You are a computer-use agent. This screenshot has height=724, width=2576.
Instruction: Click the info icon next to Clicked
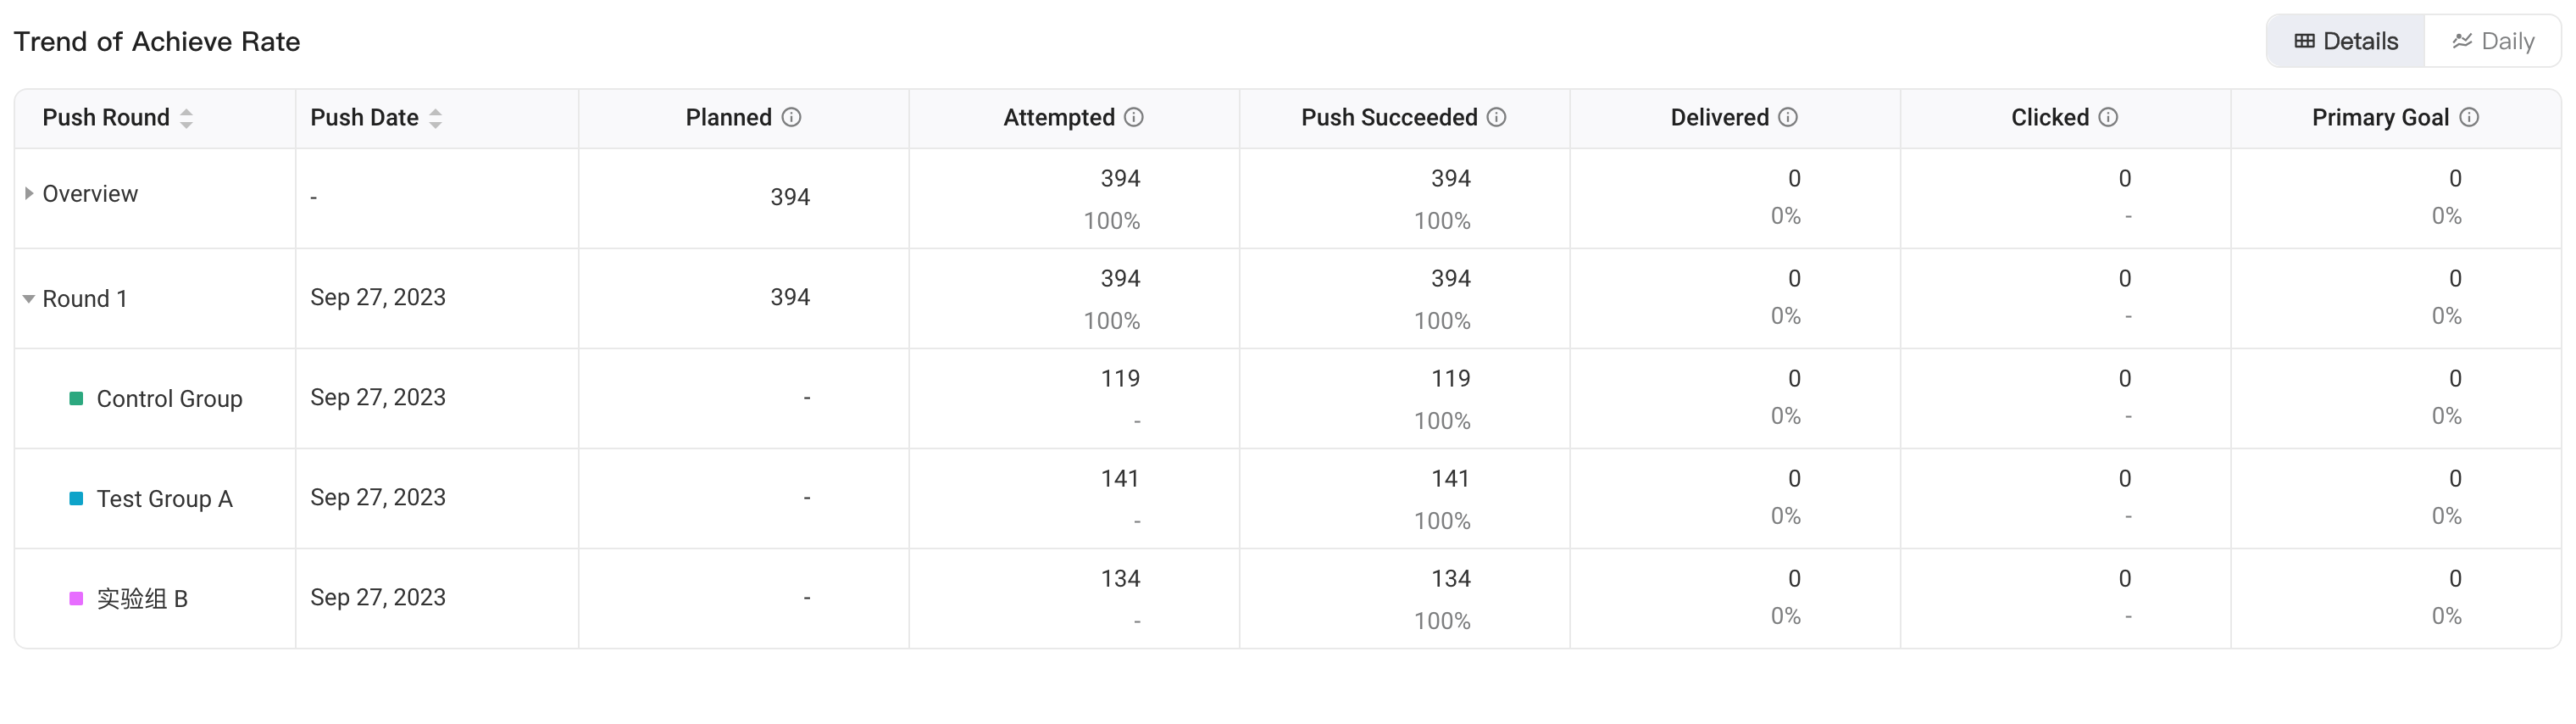2108,117
